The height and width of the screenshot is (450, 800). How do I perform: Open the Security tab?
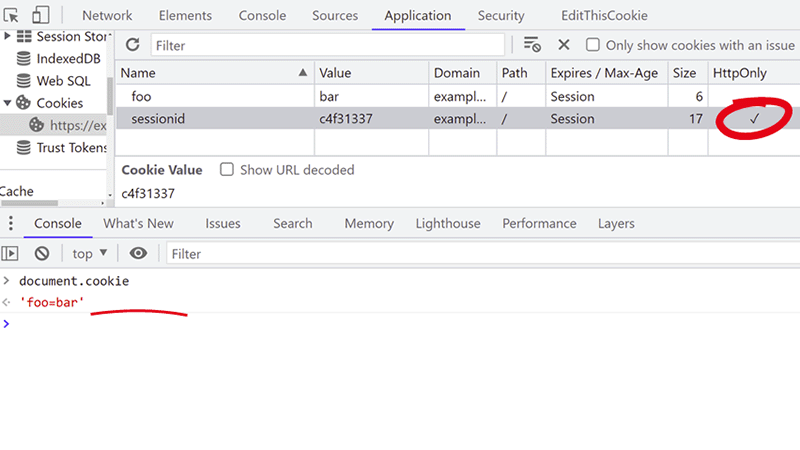click(x=501, y=15)
